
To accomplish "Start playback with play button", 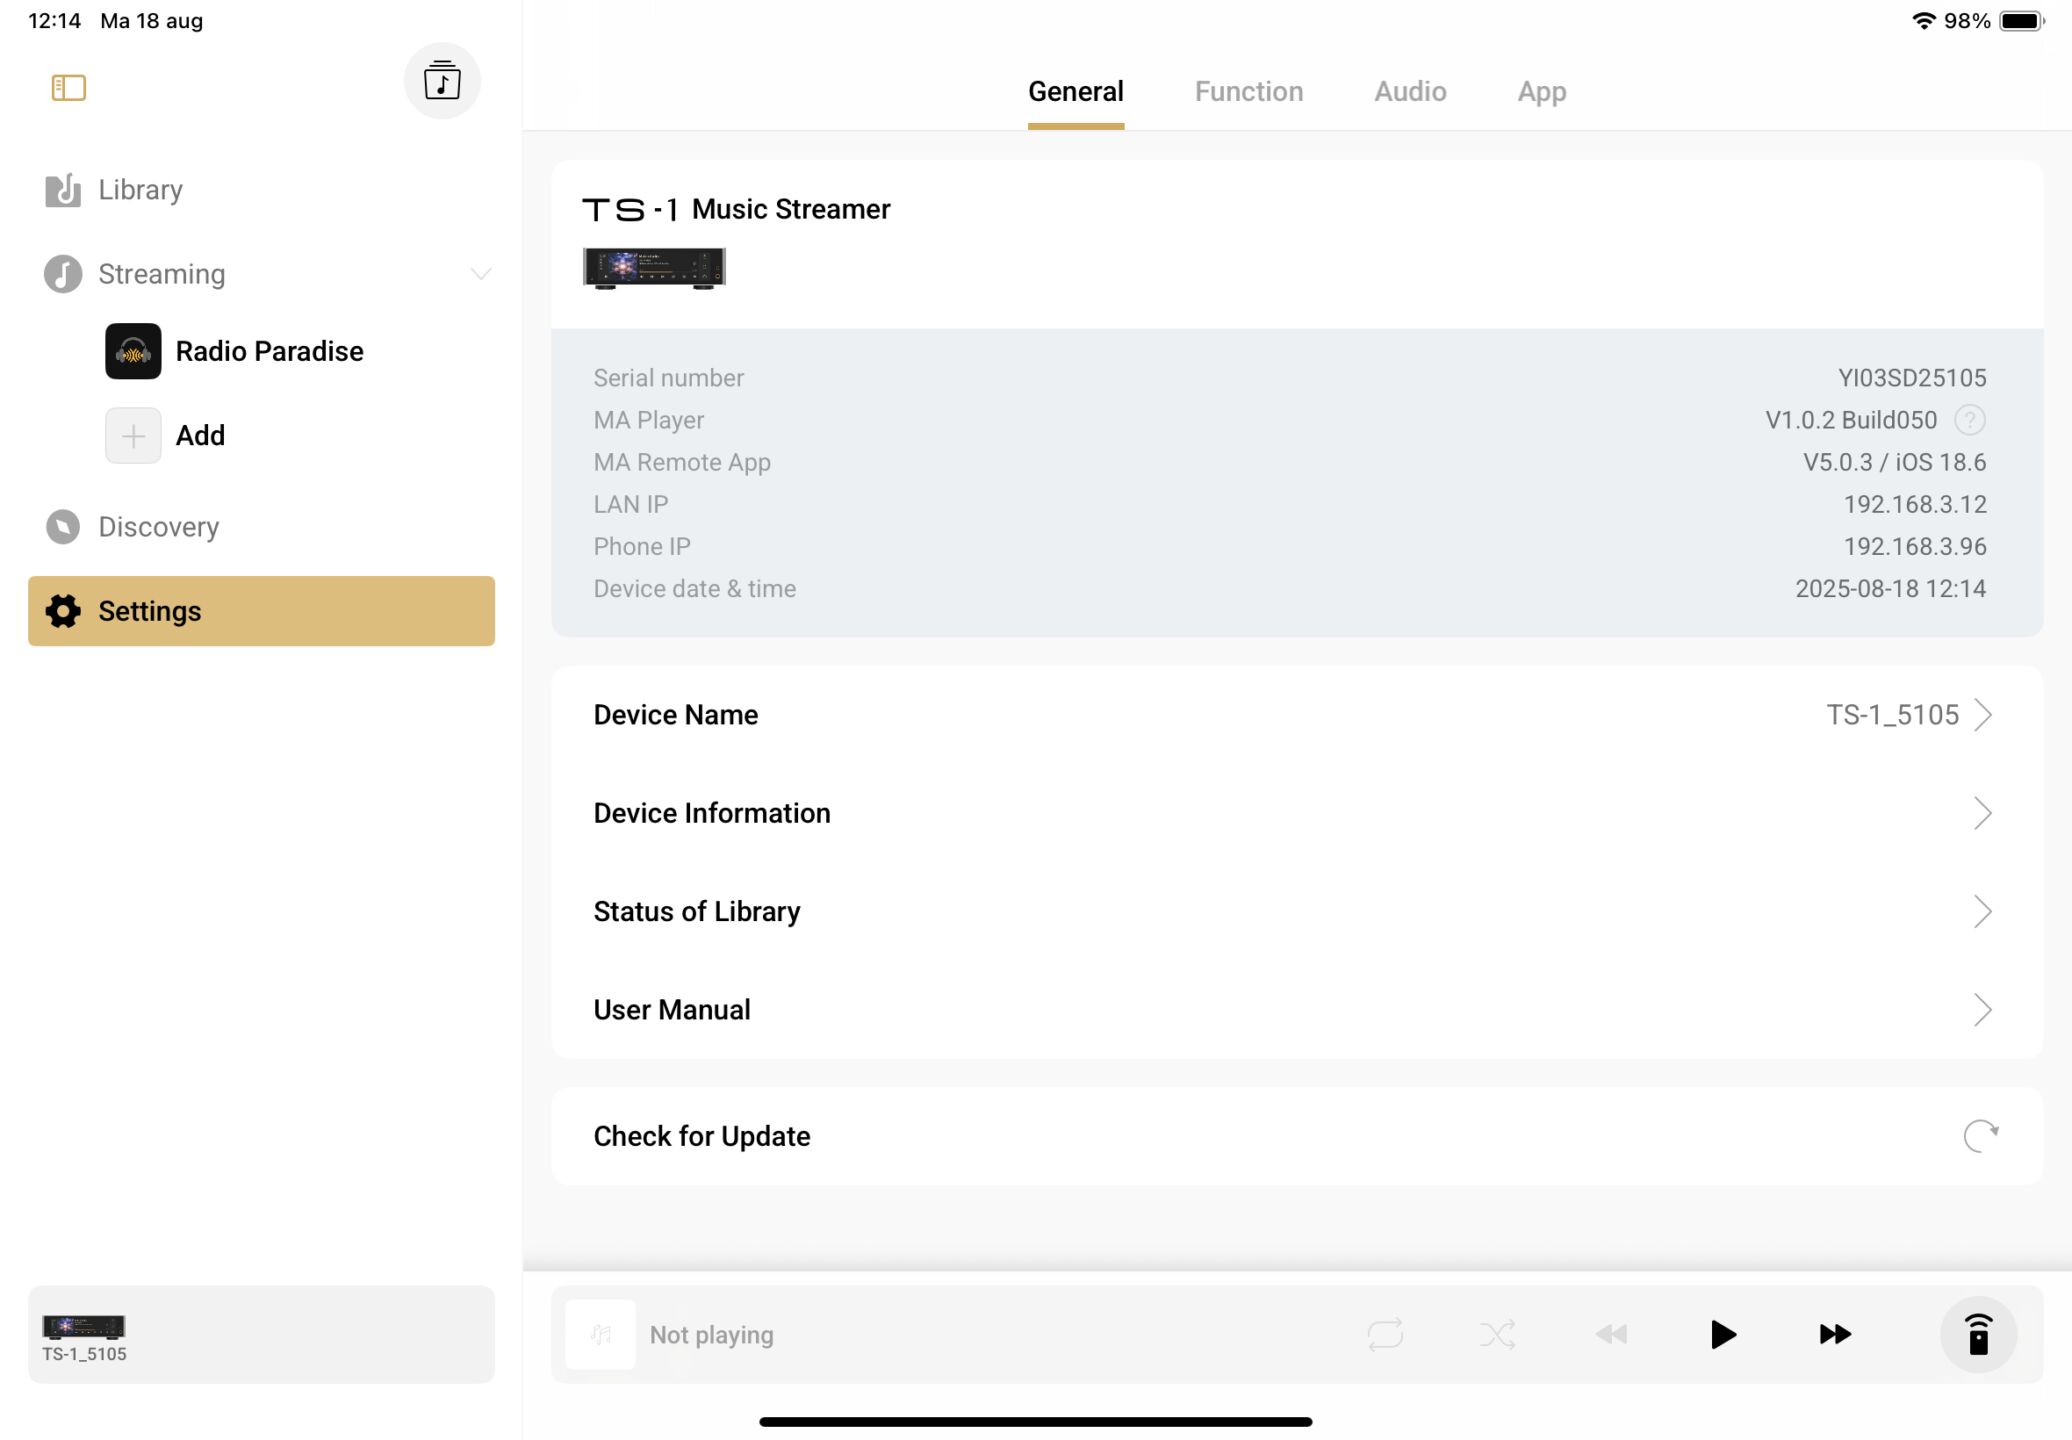I will 1723,1334.
